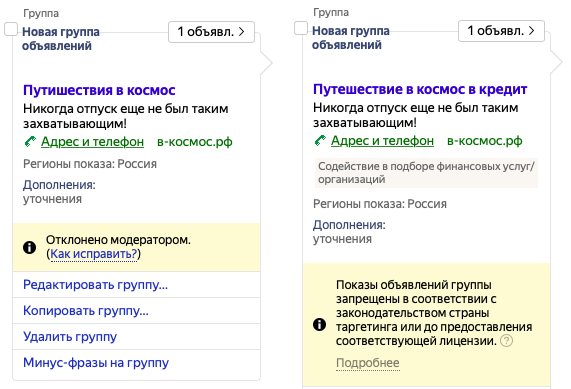Choose 'Копировать группу...' menu item
The image size is (571, 389).
click(x=86, y=311)
